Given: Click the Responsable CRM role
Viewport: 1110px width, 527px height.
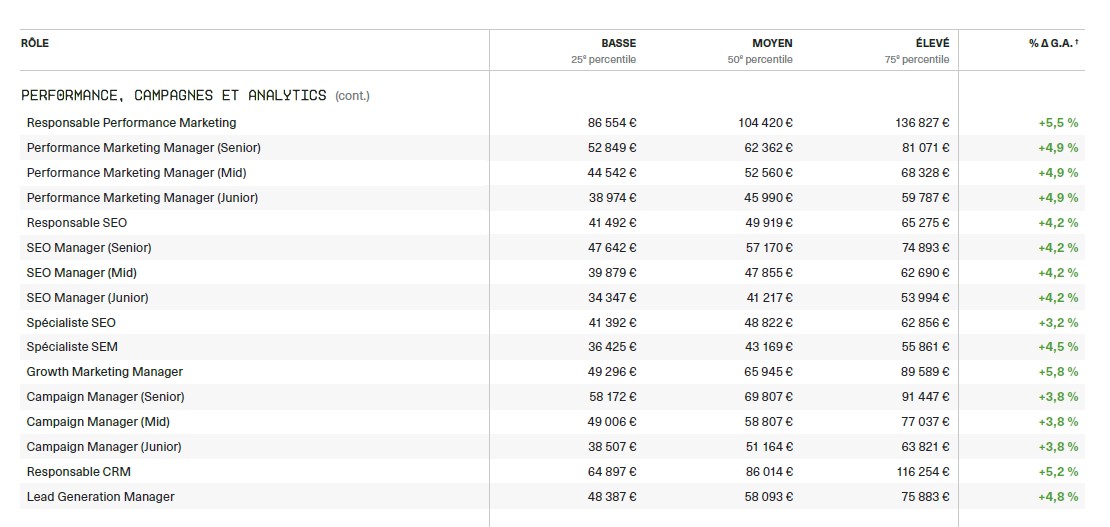Looking at the screenshot, I should coord(78,472).
